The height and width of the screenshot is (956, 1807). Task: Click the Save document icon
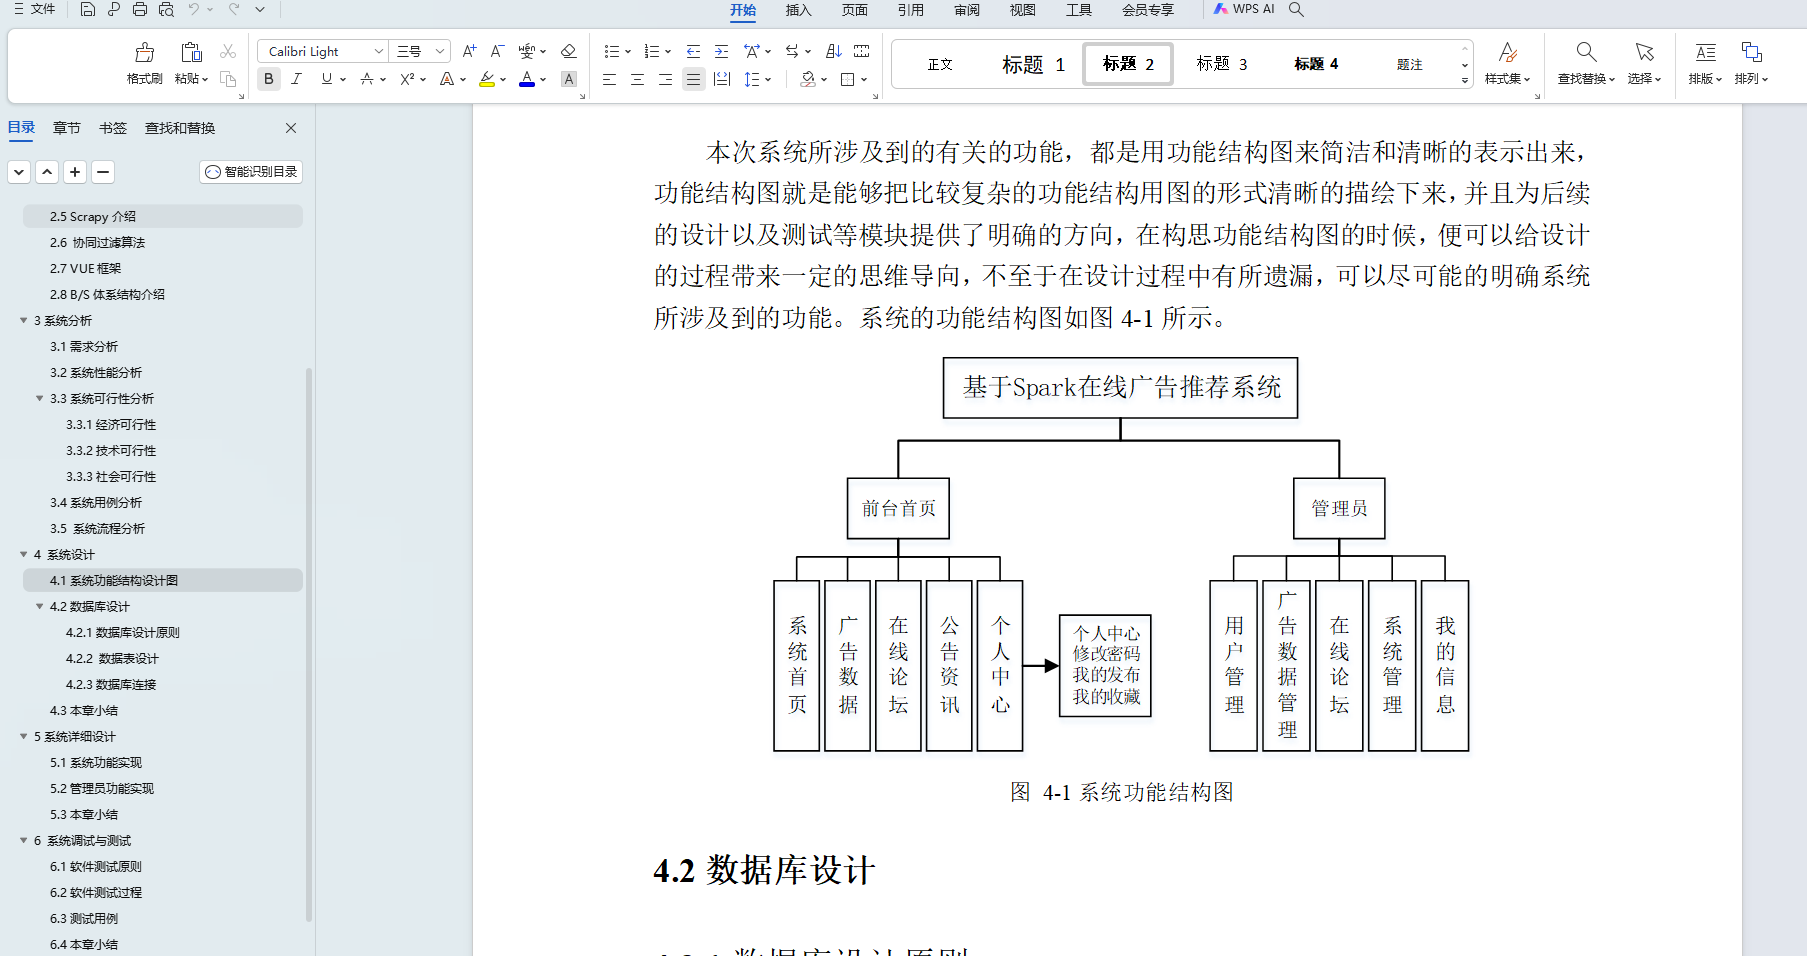(x=87, y=10)
